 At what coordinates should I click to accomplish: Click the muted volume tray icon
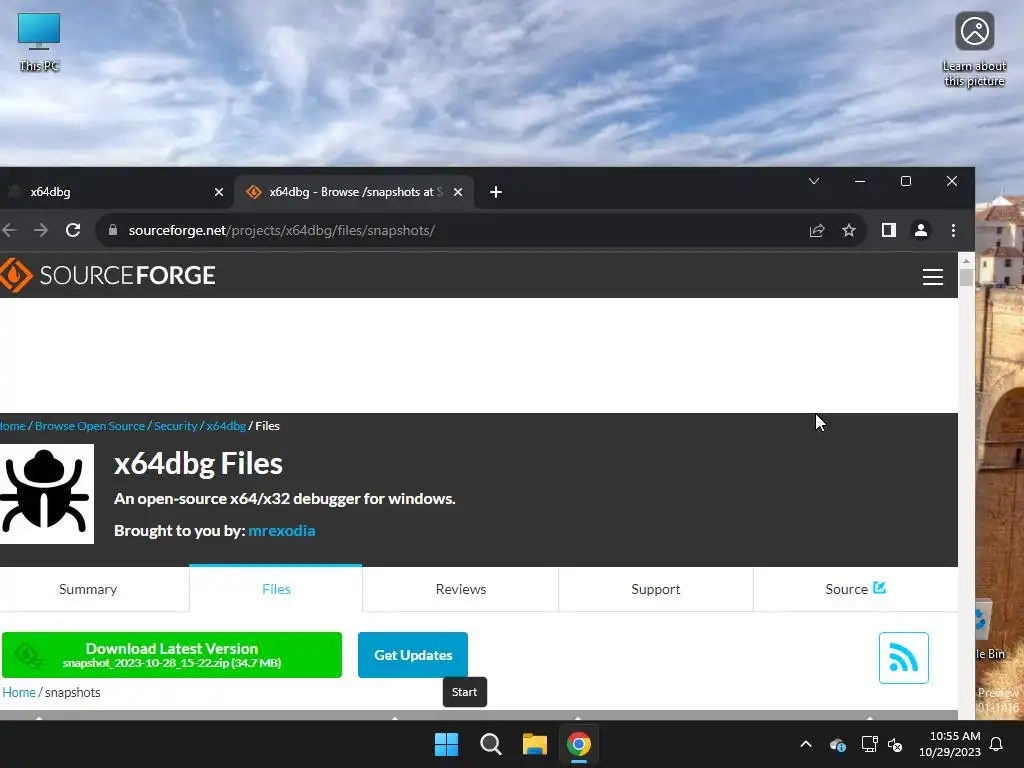895,744
